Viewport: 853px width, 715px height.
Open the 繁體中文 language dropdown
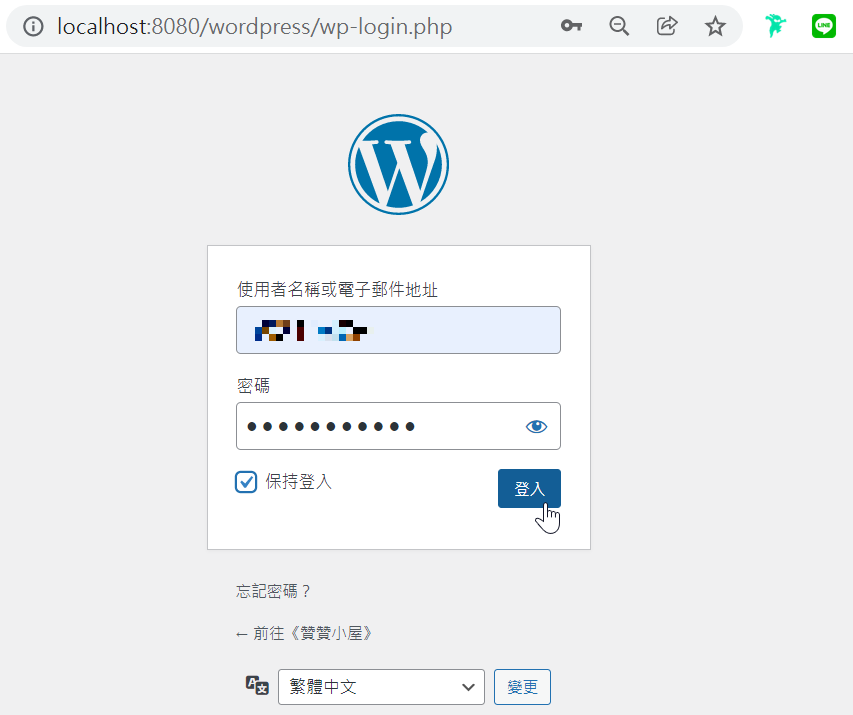(381, 687)
